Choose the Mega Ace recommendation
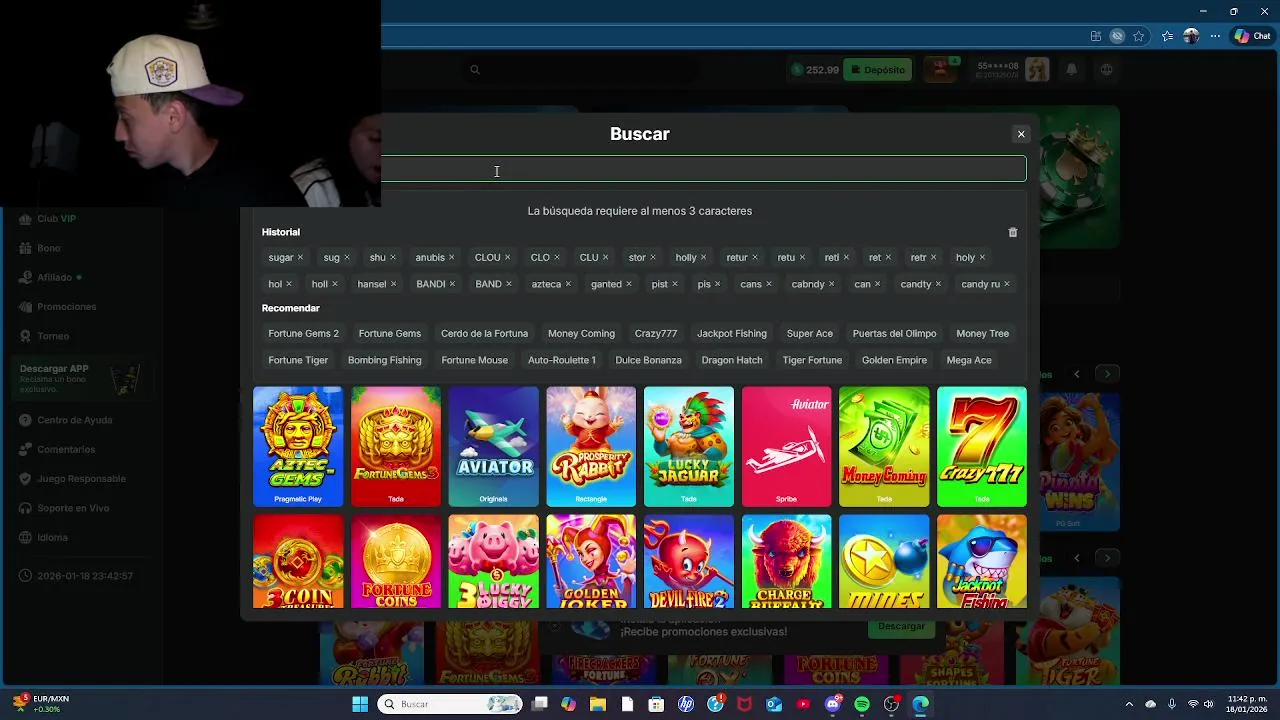Image resolution: width=1280 pixels, height=720 pixels. point(969,361)
